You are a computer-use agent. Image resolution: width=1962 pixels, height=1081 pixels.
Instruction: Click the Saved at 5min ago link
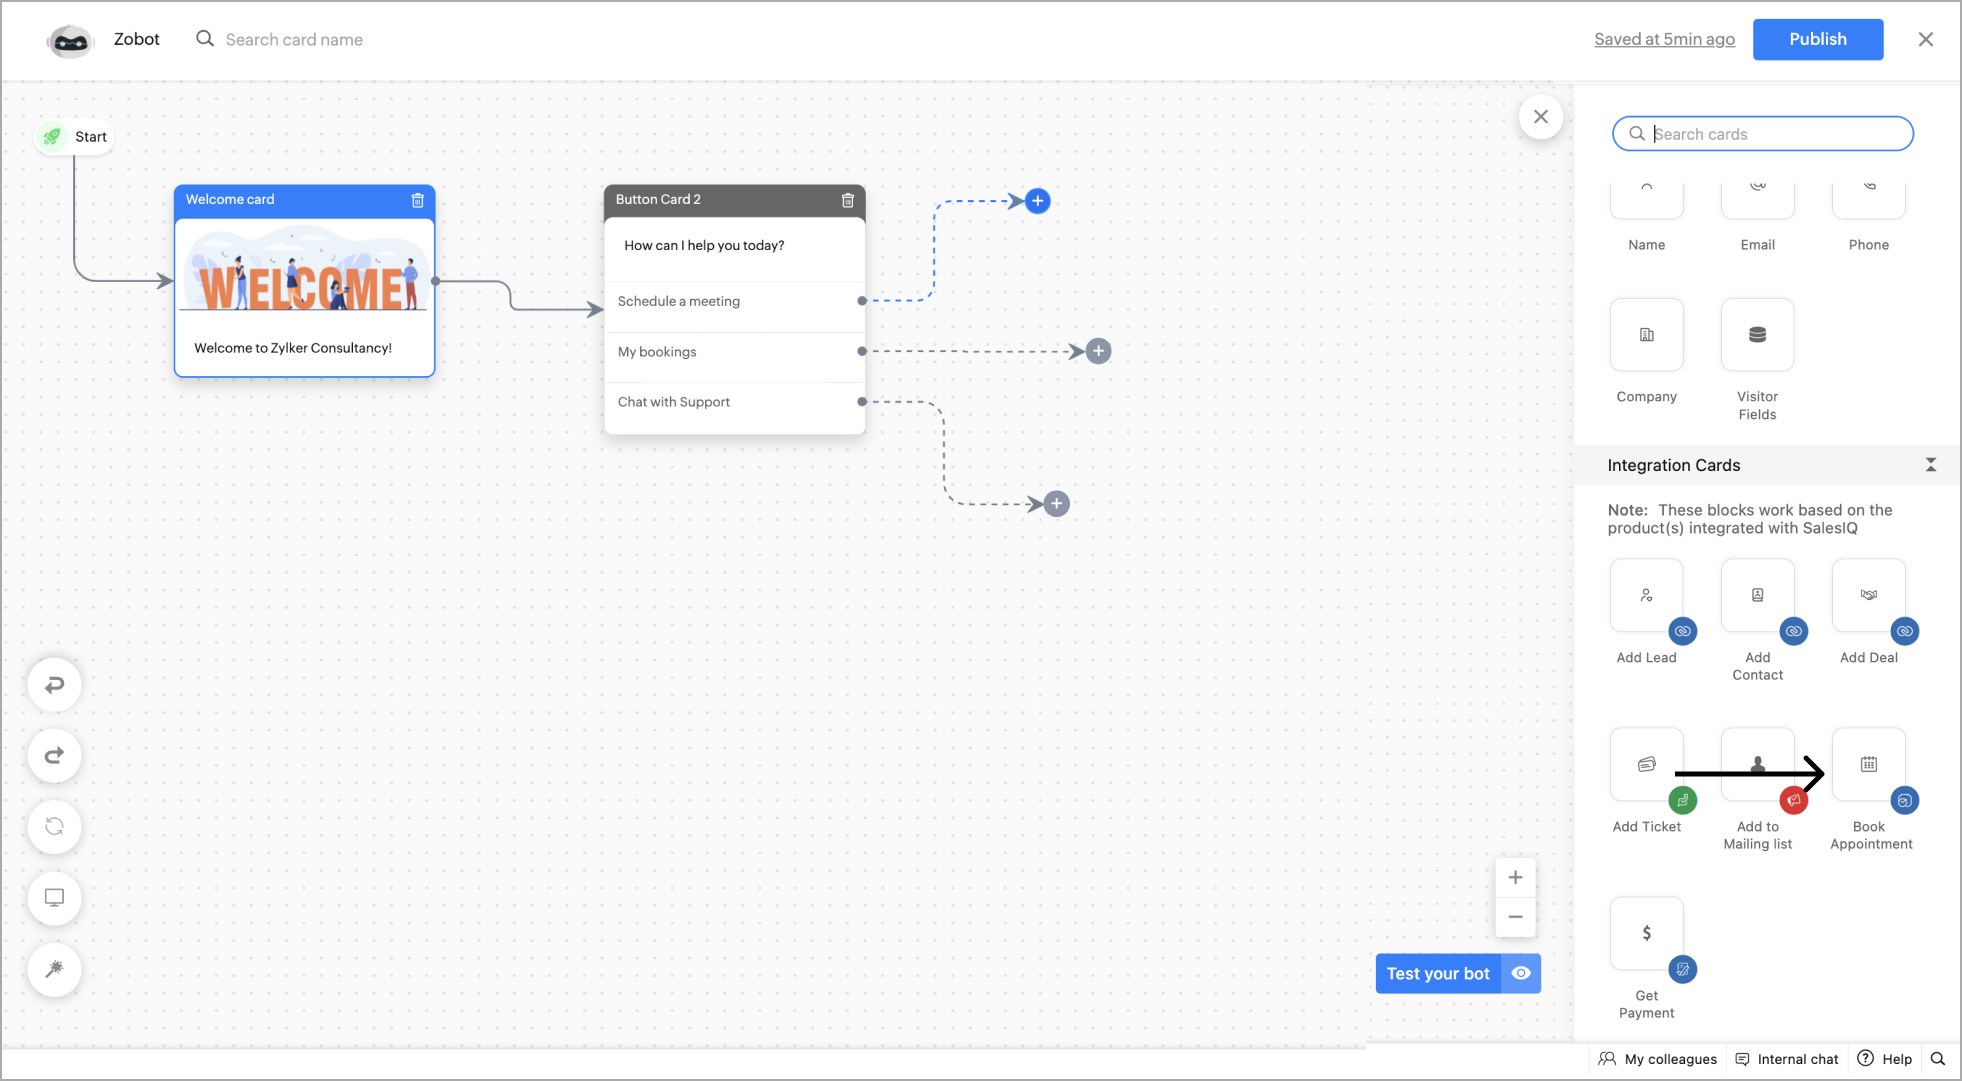tap(1664, 39)
